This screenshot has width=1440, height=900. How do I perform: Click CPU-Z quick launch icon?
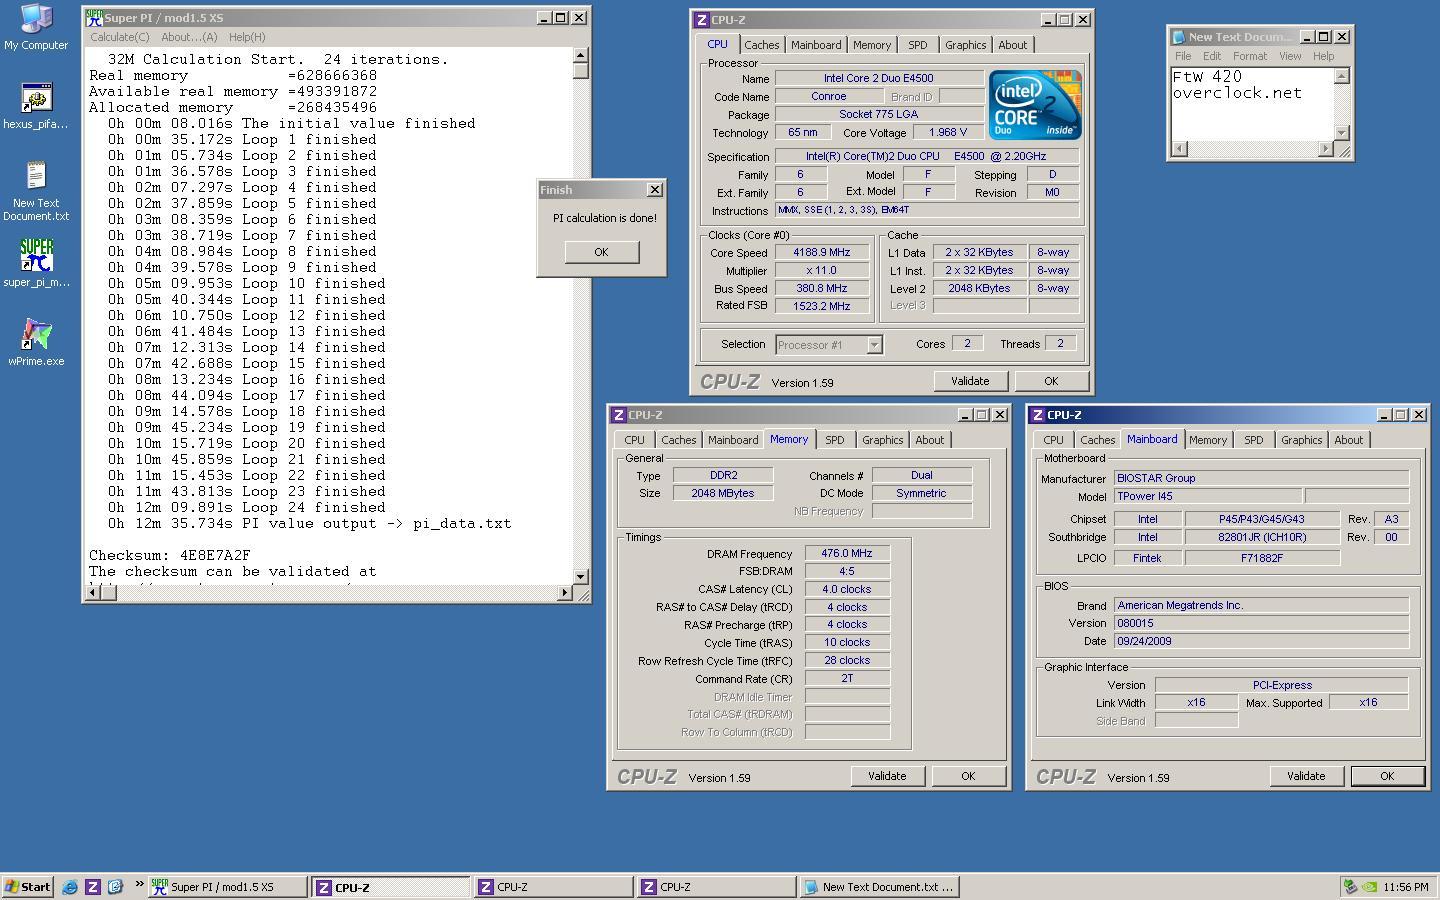[93, 887]
